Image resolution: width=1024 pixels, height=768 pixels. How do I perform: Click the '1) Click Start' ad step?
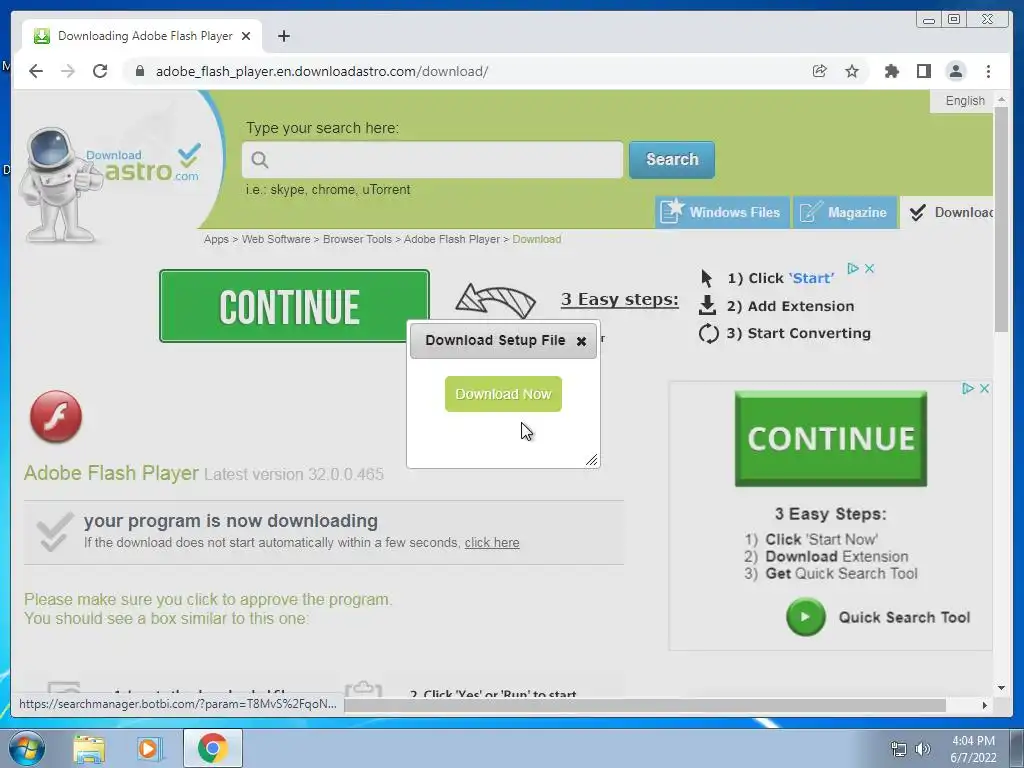tap(780, 278)
